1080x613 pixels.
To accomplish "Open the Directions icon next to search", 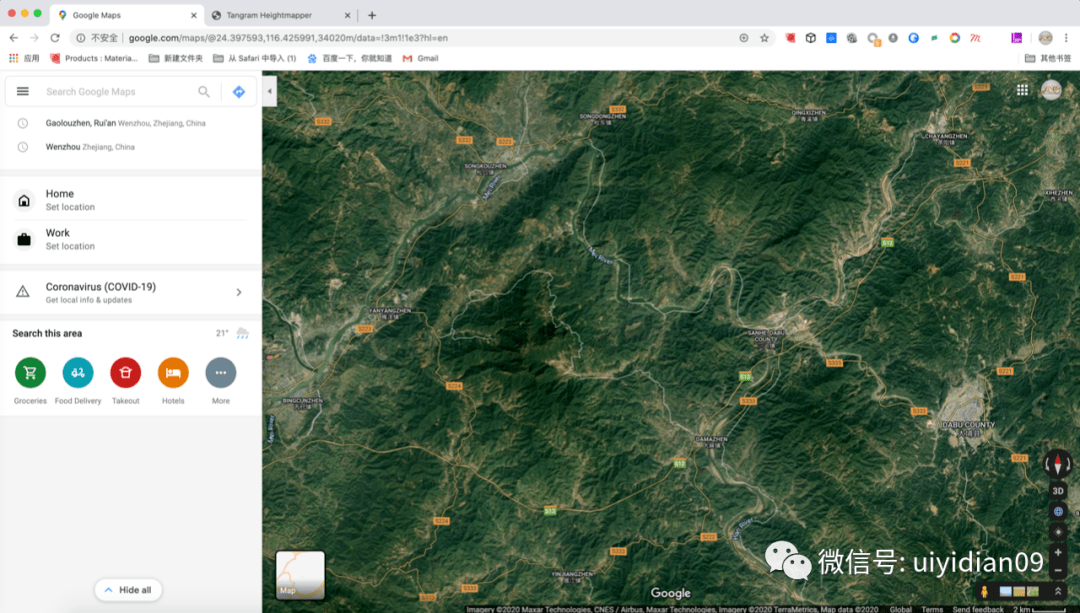I will point(238,91).
